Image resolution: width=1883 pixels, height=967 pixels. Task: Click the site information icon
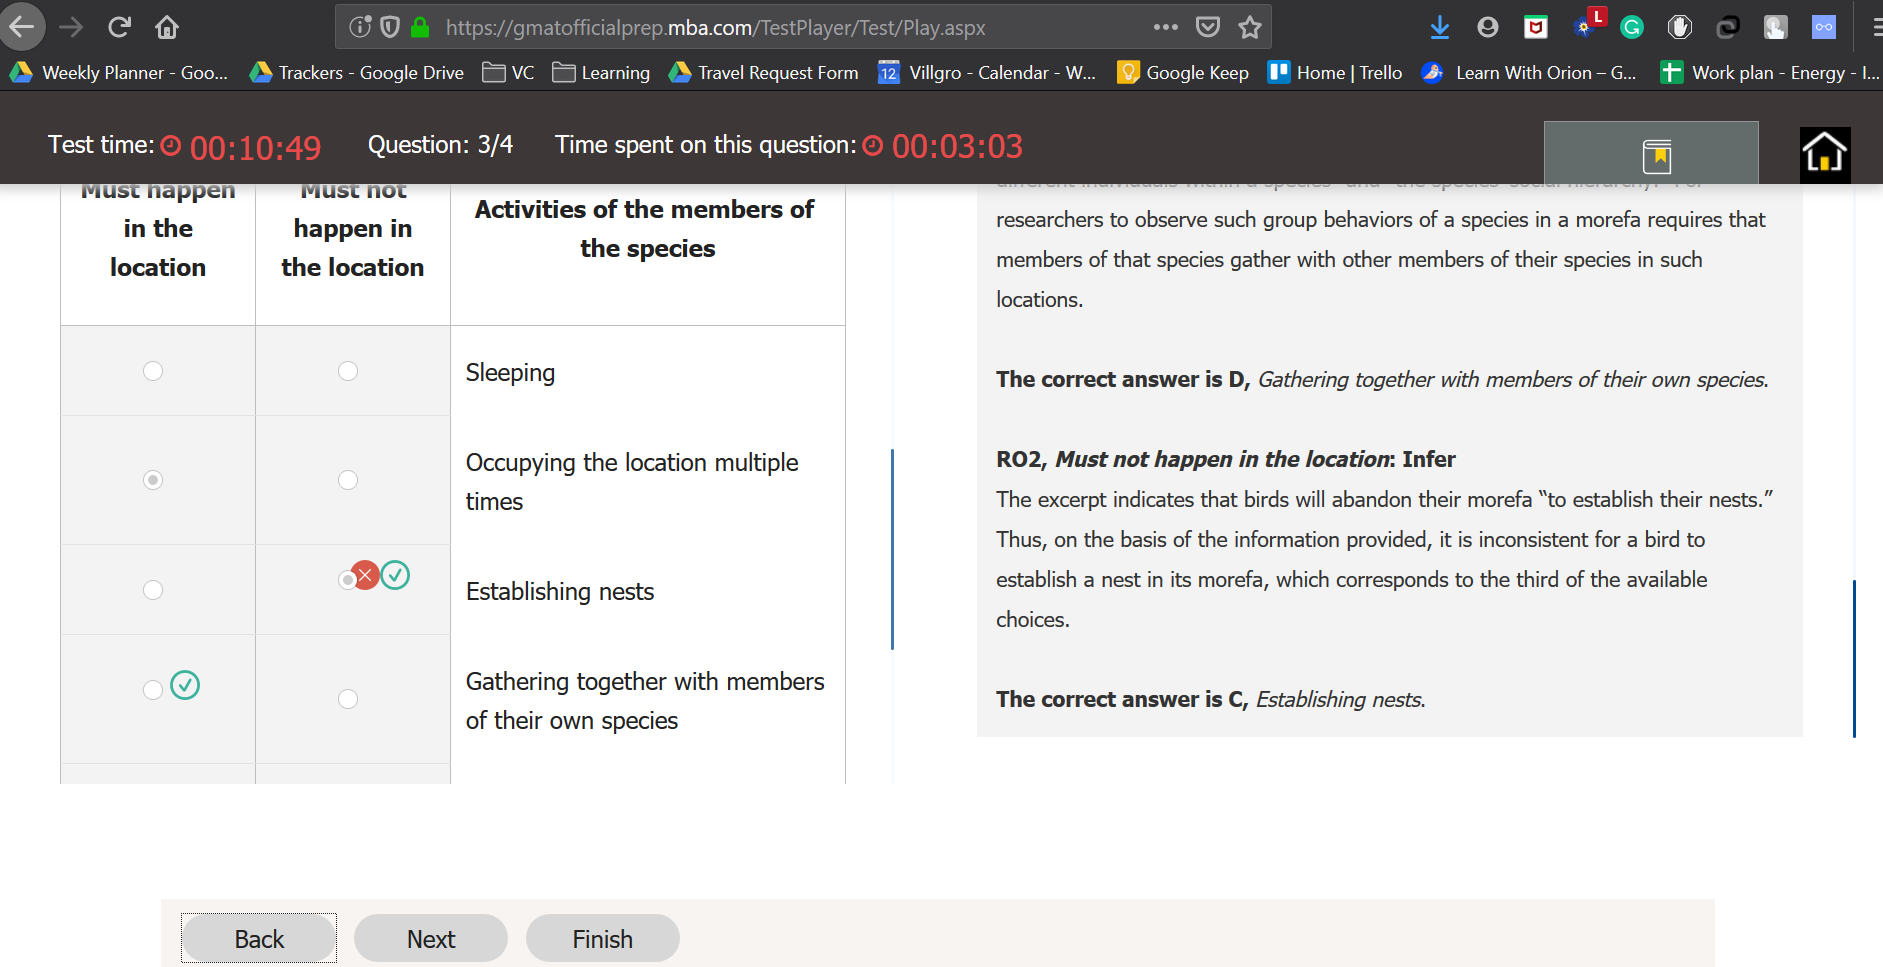360,27
